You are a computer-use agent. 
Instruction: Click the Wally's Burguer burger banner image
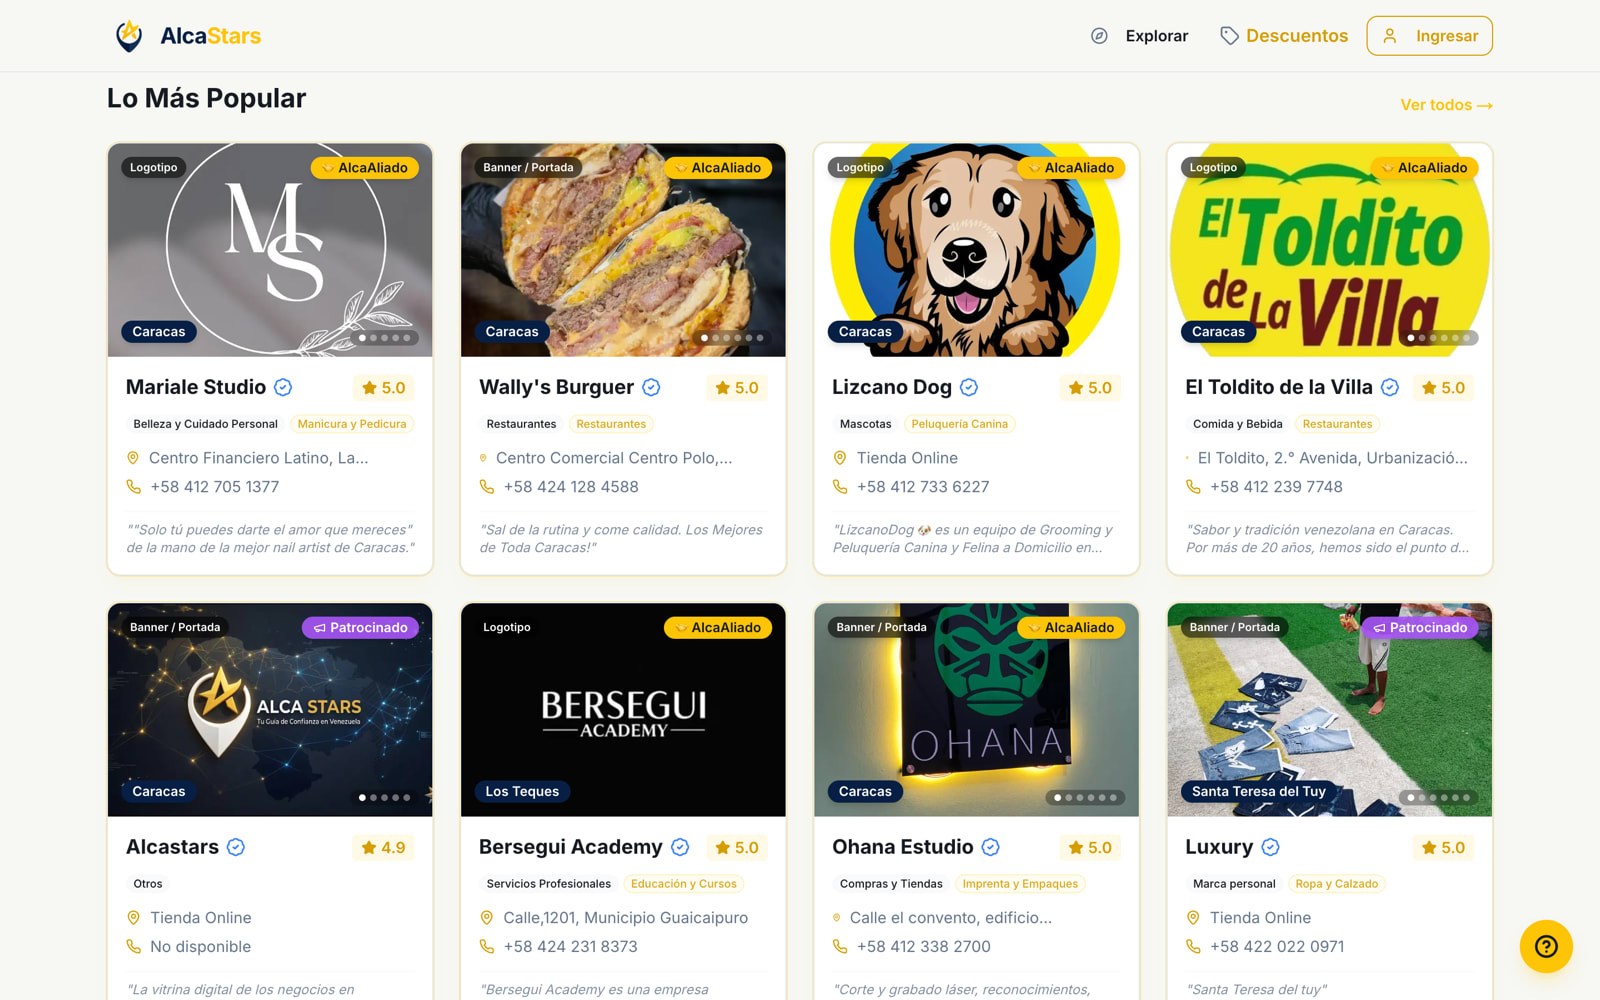point(623,250)
